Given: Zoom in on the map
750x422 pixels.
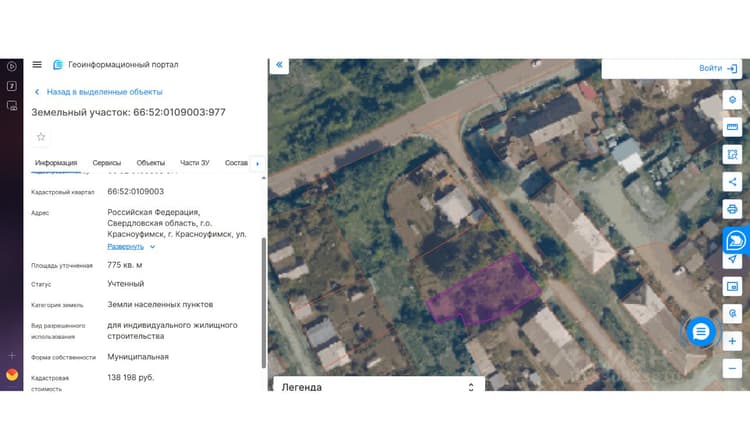Looking at the screenshot, I should pos(732,341).
